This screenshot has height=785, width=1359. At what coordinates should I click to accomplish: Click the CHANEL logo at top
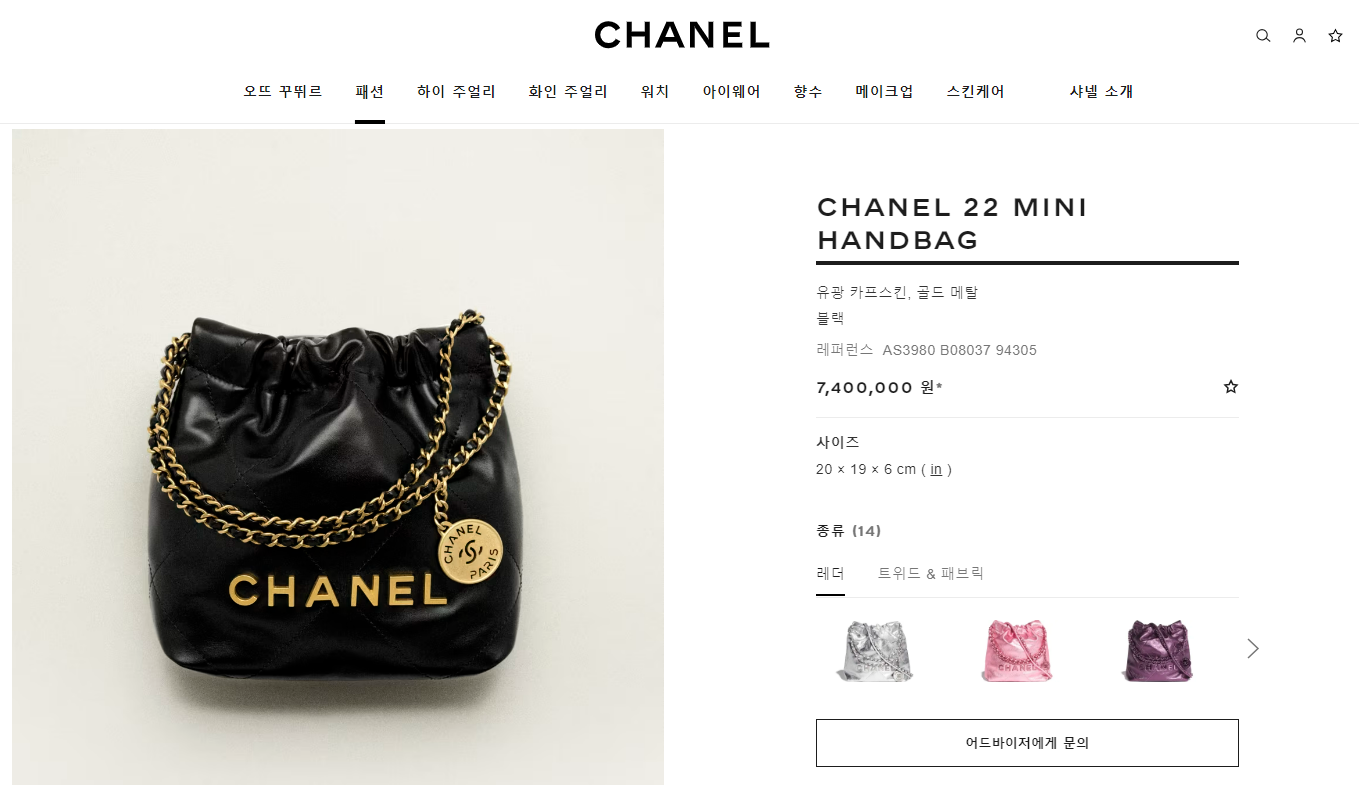click(681, 35)
